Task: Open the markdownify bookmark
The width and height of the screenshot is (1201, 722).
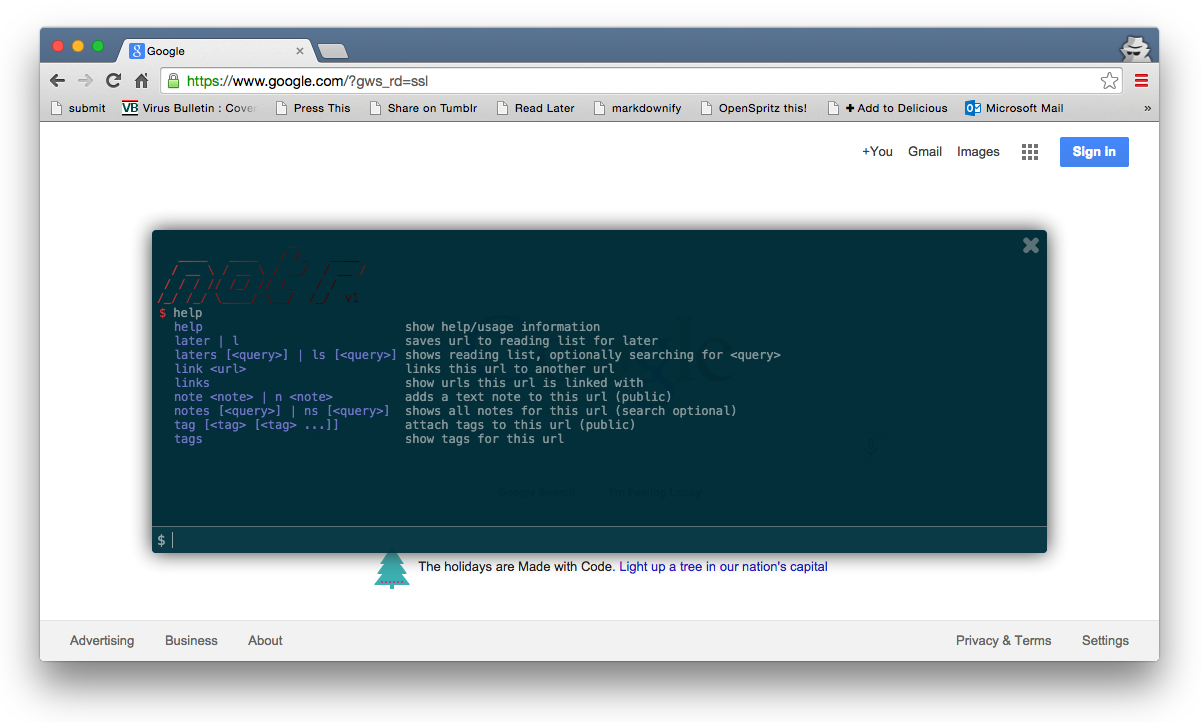Action: coord(637,108)
